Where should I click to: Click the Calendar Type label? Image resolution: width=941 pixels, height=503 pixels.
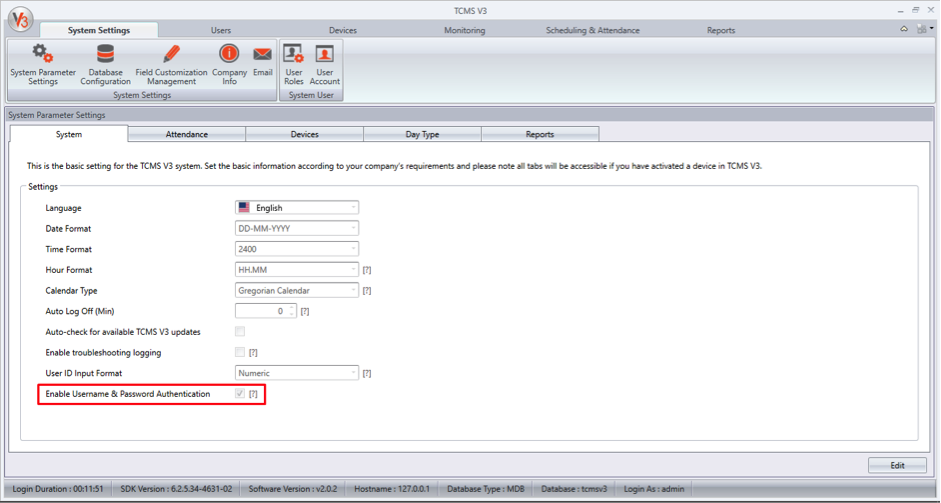point(71,291)
